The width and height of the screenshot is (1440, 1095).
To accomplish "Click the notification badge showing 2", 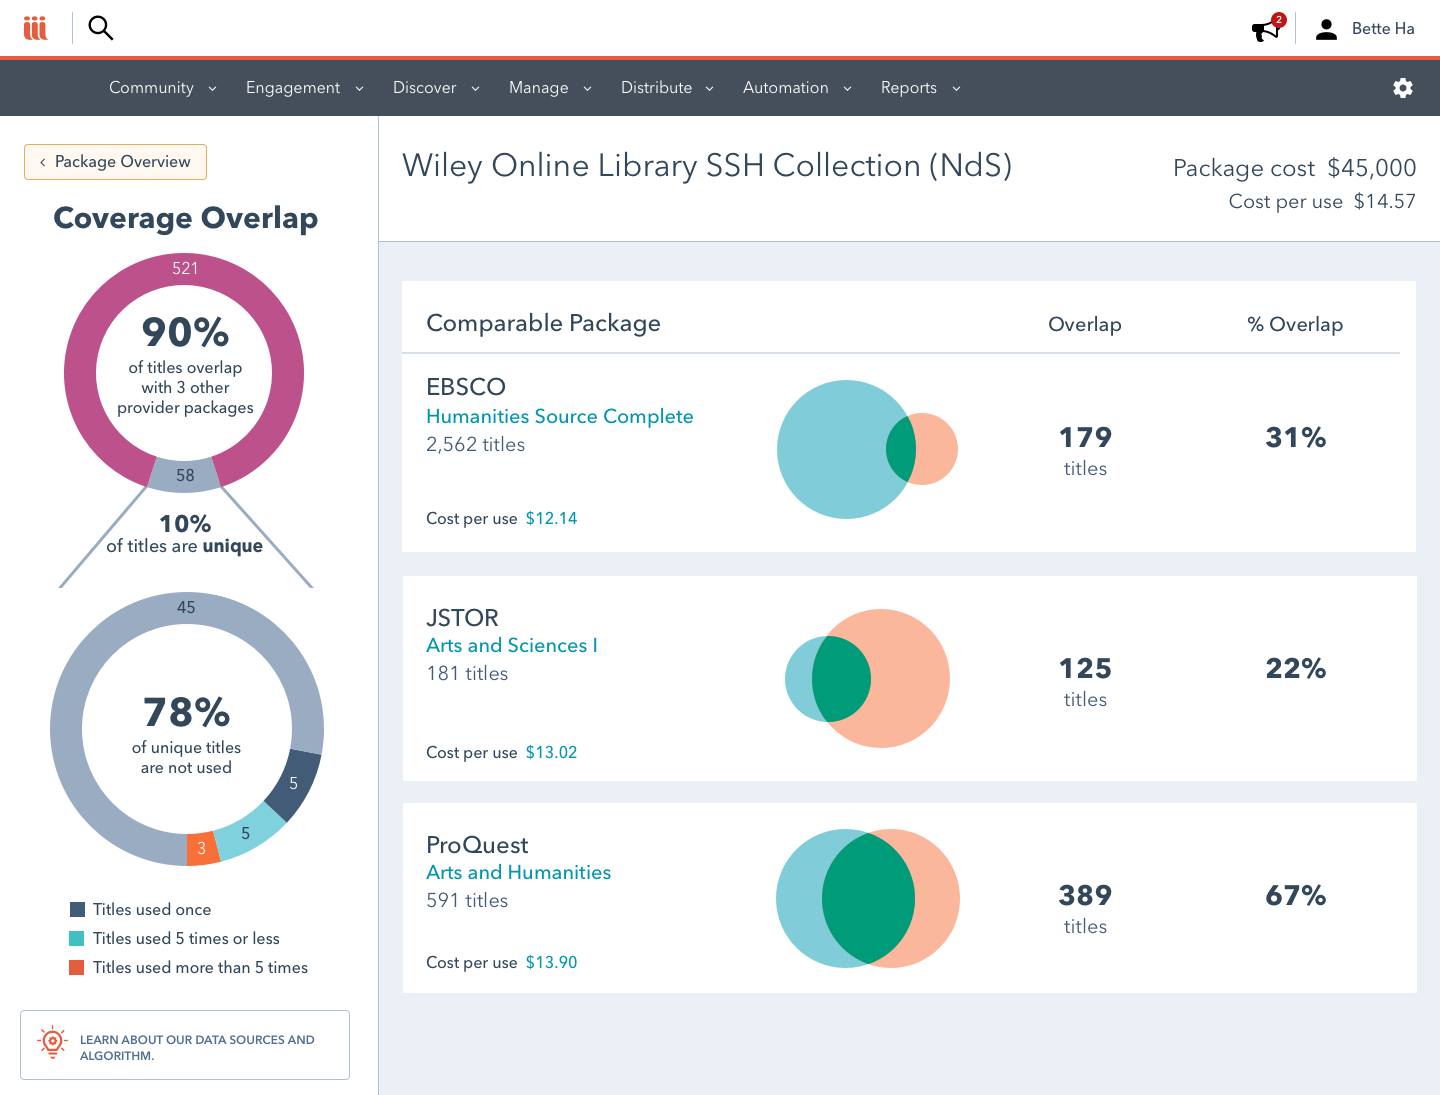I will (x=1279, y=20).
